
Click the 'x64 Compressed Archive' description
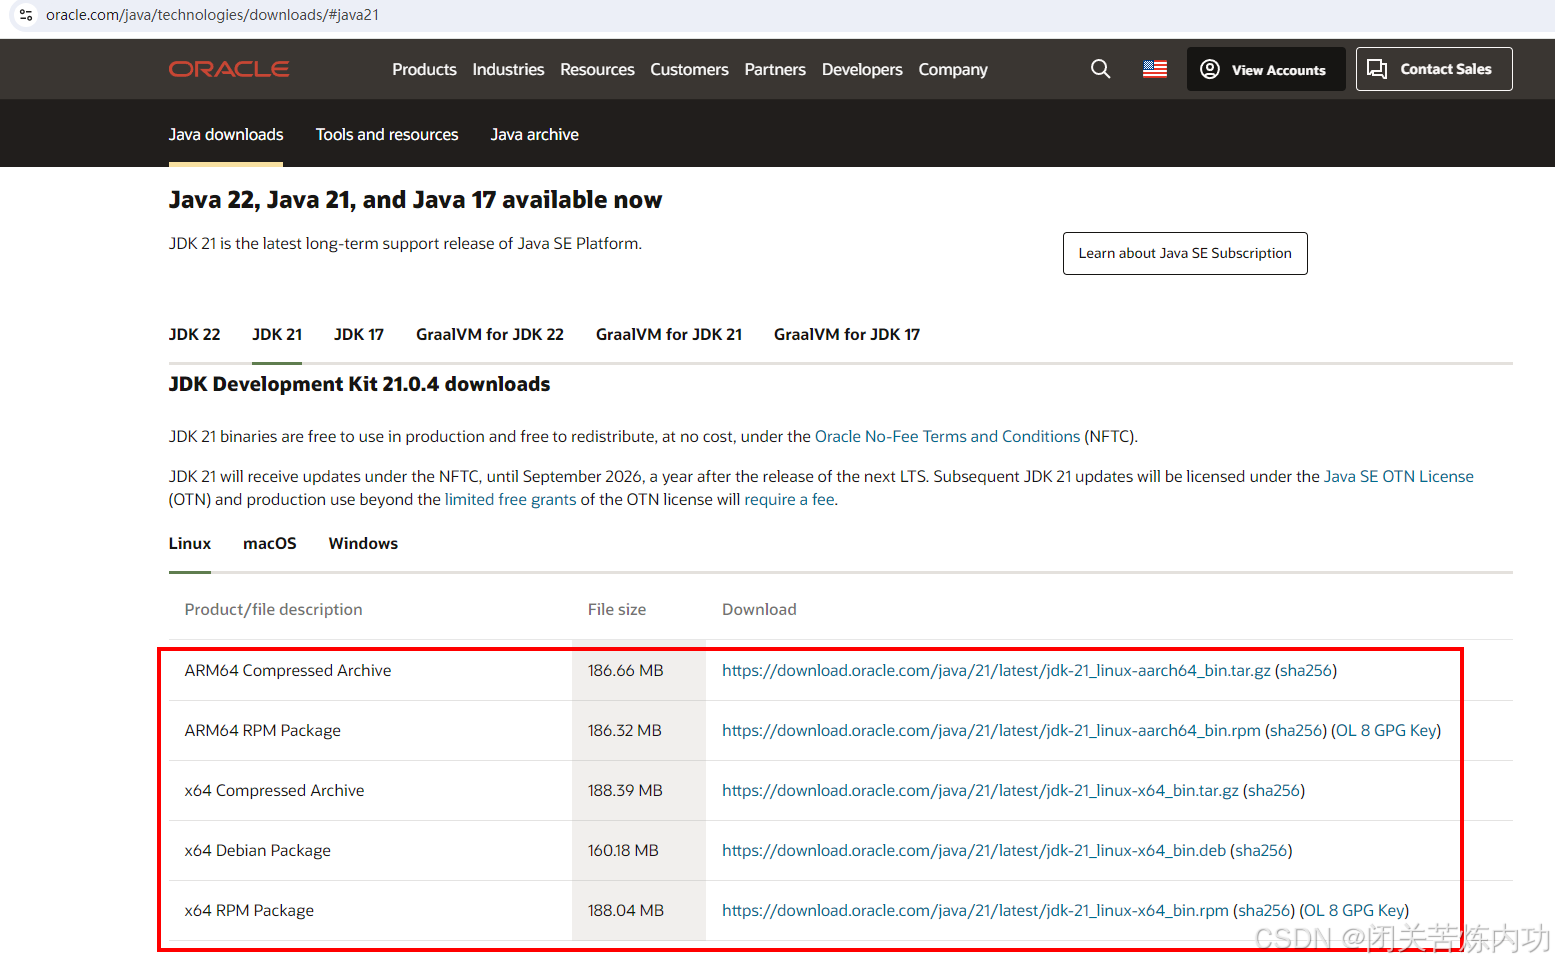pos(275,790)
